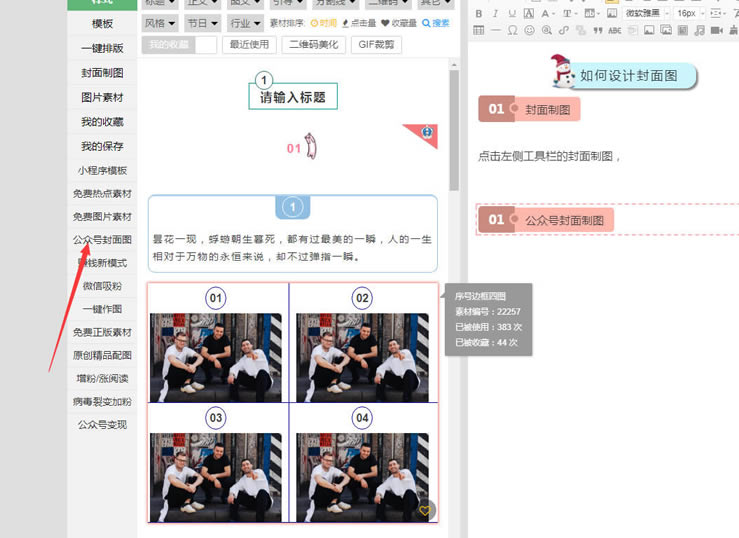
Task: Sort materials by 收藏量
Action: click(399, 23)
